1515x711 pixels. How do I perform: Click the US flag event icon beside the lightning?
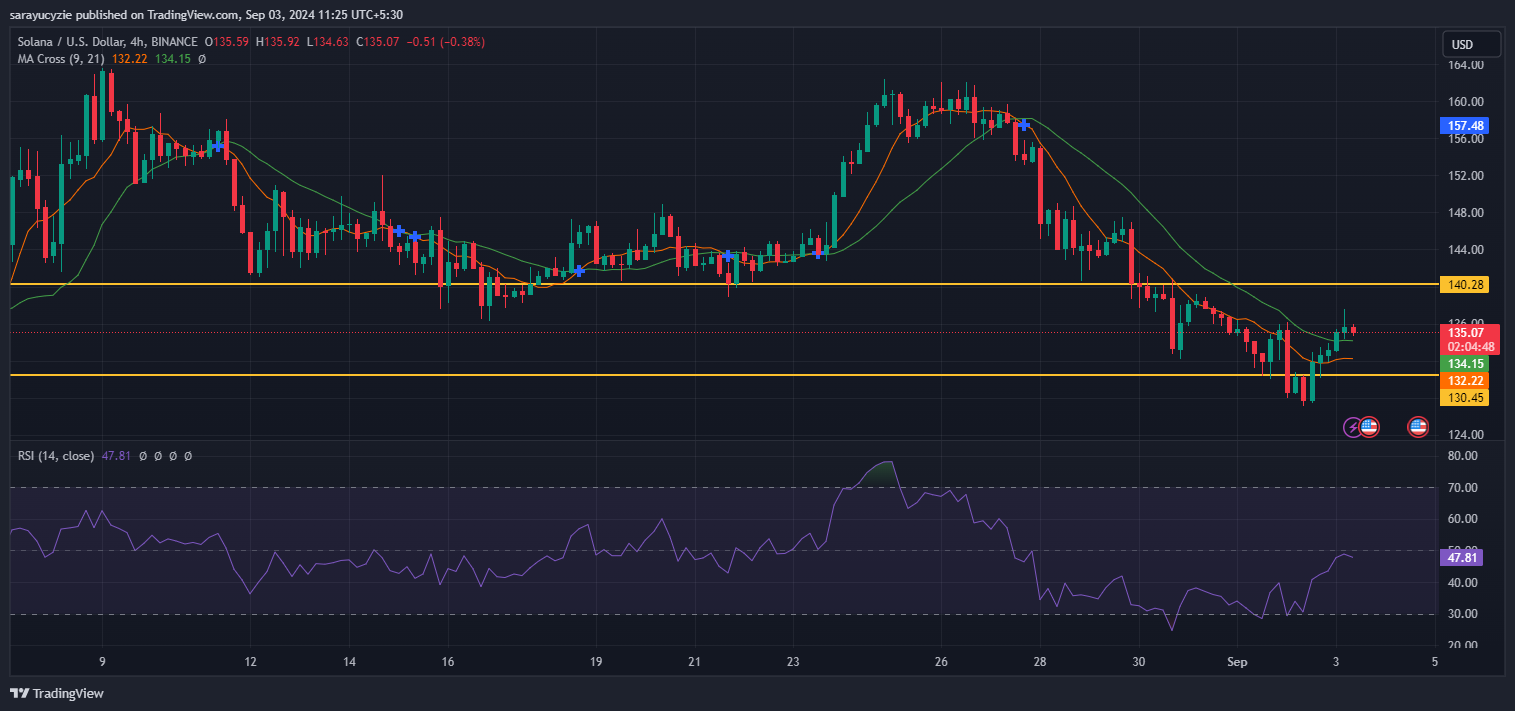click(1369, 427)
